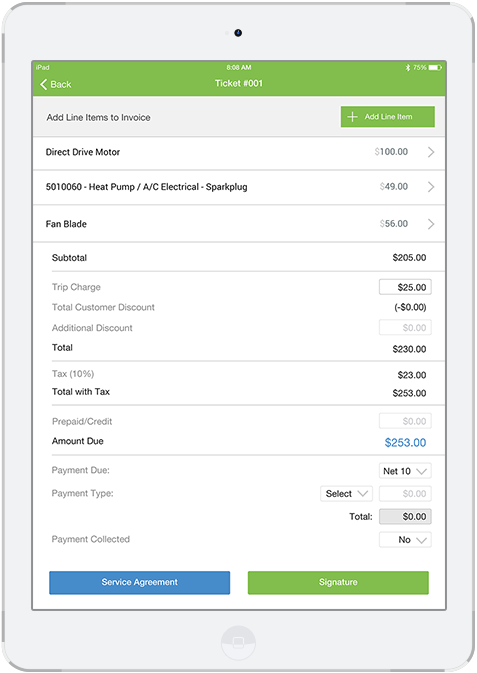This screenshot has width=477, height=673.
Task: Open Sparkplug line item chevron arrow
Action: click(x=431, y=187)
